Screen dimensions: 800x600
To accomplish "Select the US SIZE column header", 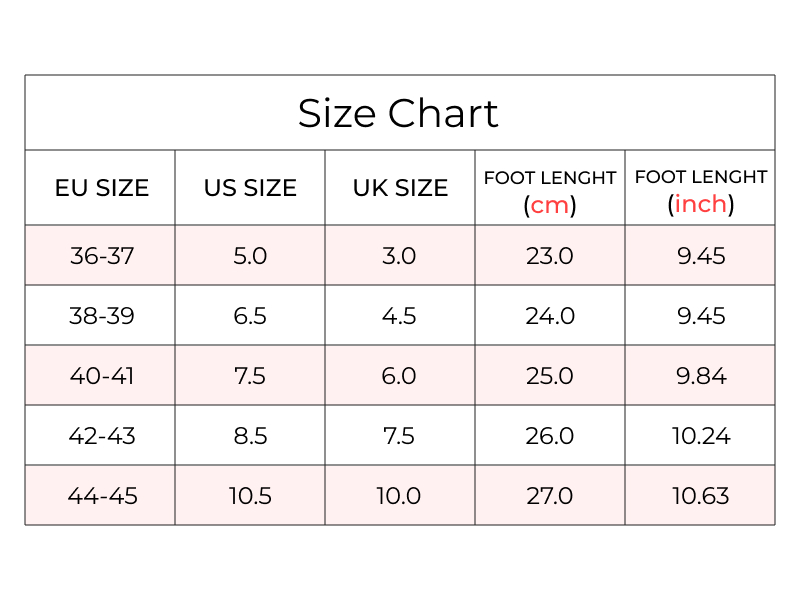I will click(x=250, y=188).
